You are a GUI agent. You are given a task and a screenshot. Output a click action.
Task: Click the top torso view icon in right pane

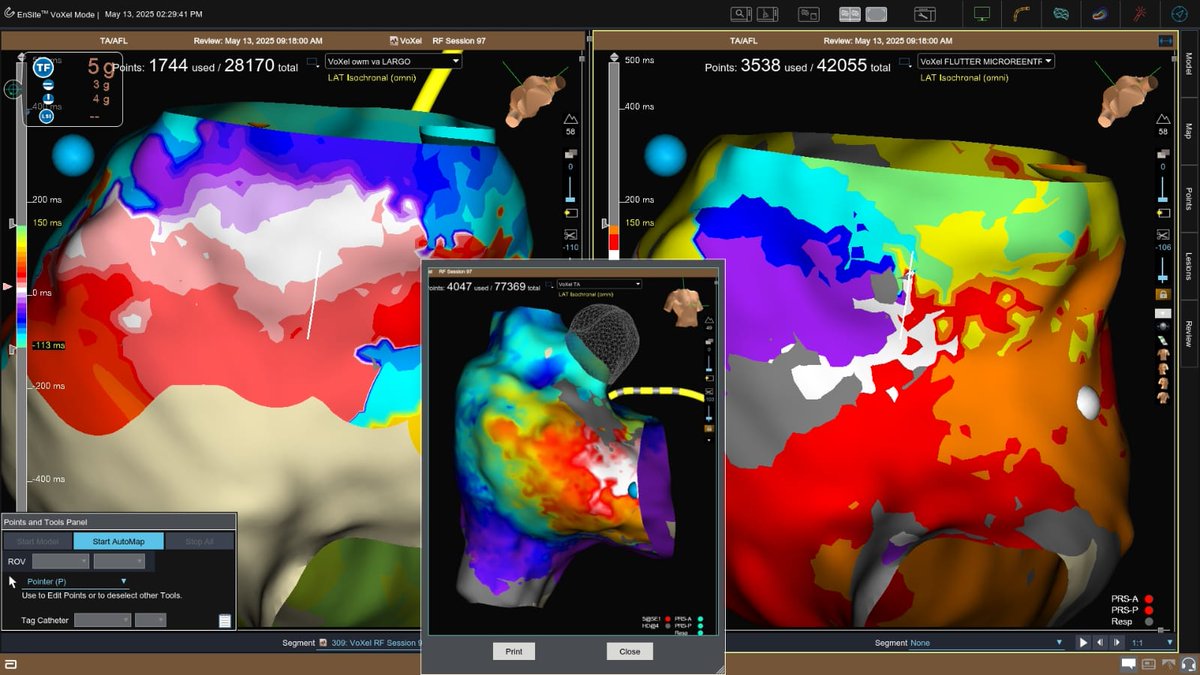coord(1163,355)
